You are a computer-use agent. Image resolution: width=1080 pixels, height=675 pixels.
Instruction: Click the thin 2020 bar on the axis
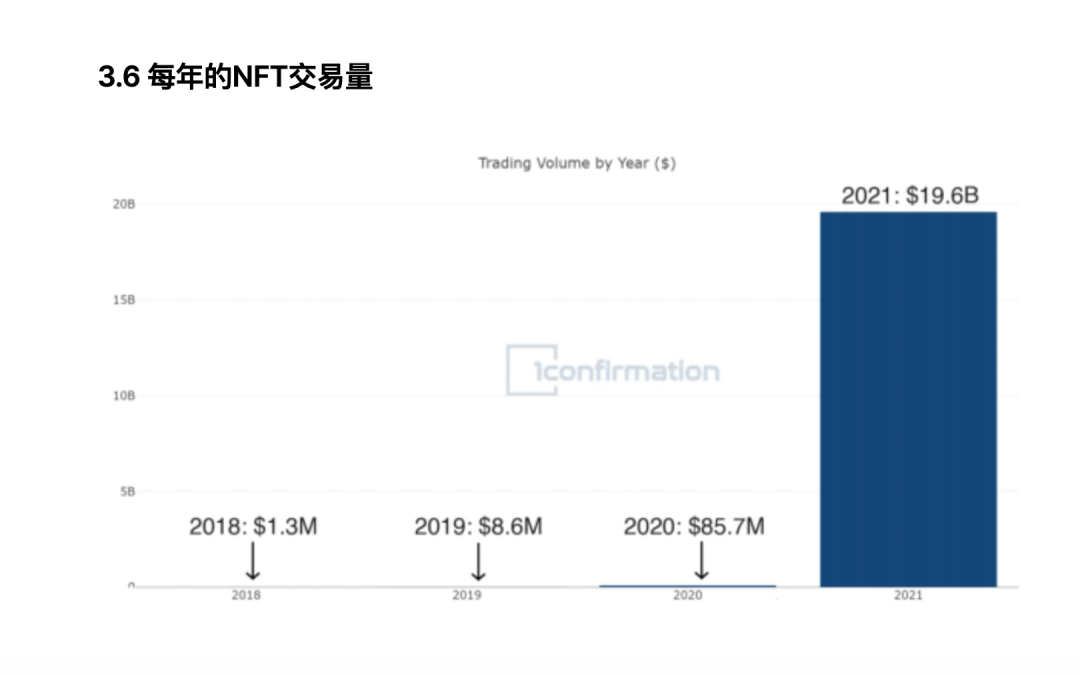687,586
